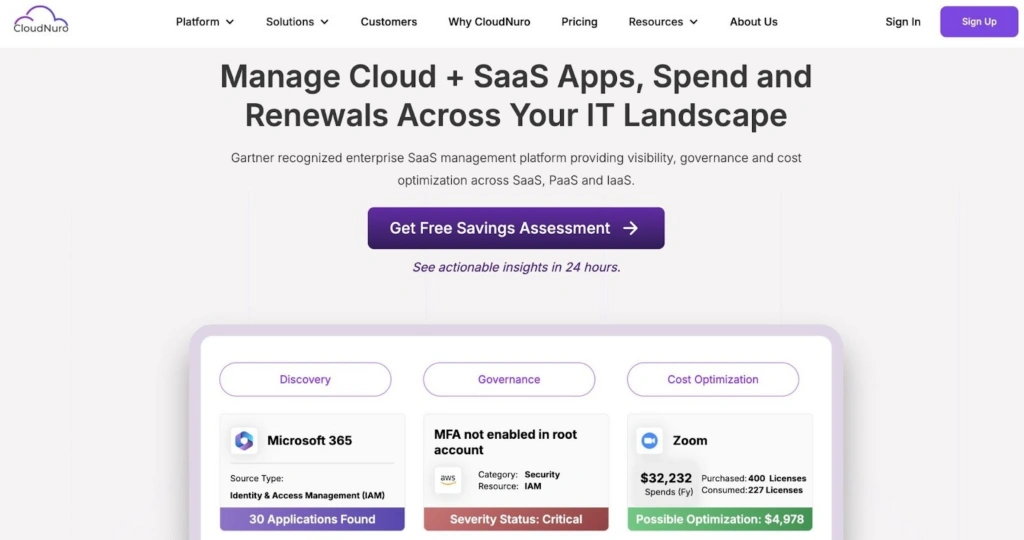Expand the Platform dropdown chevron
1024x540 pixels.
coord(230,22)
